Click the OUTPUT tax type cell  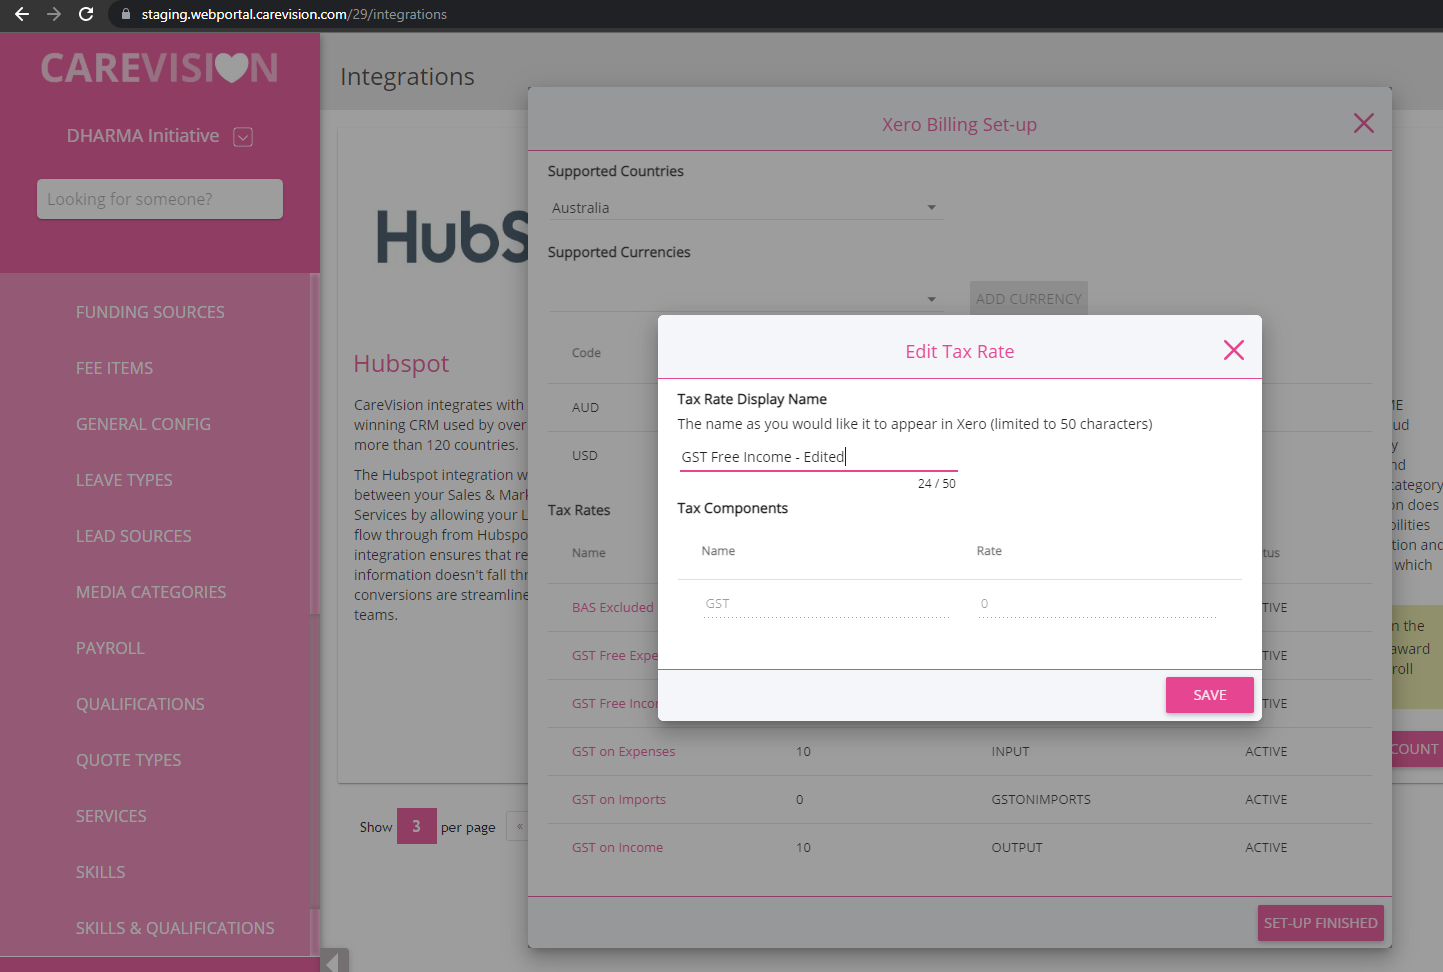point(1017,847)
